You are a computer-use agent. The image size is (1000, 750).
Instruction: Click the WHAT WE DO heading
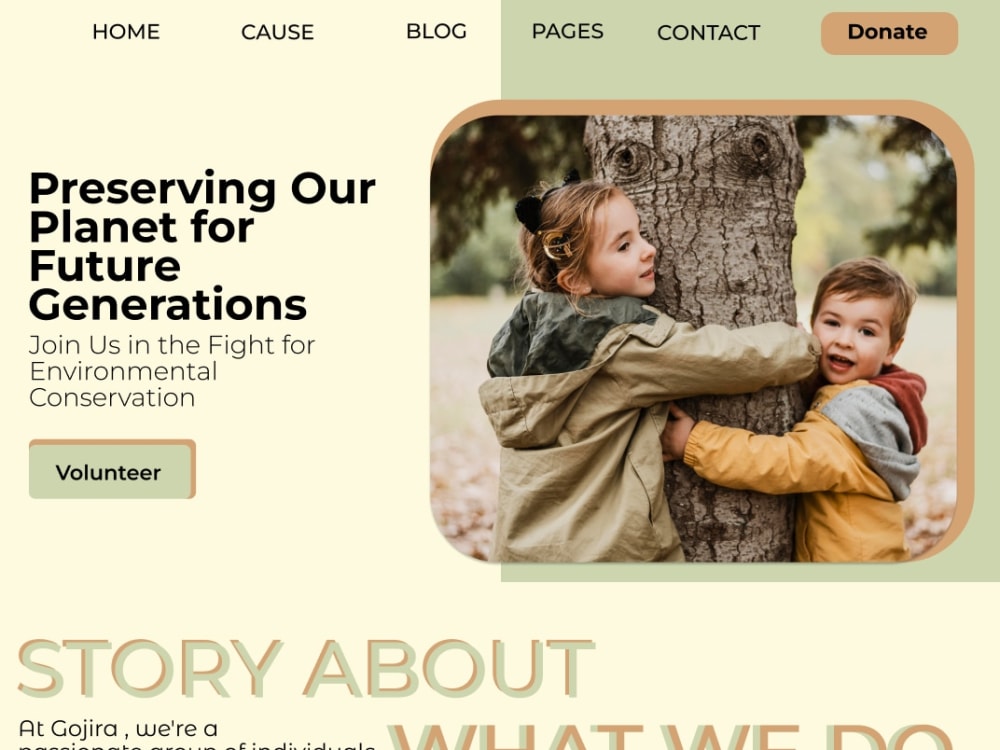pyautogui.click(x=671, y=737)
